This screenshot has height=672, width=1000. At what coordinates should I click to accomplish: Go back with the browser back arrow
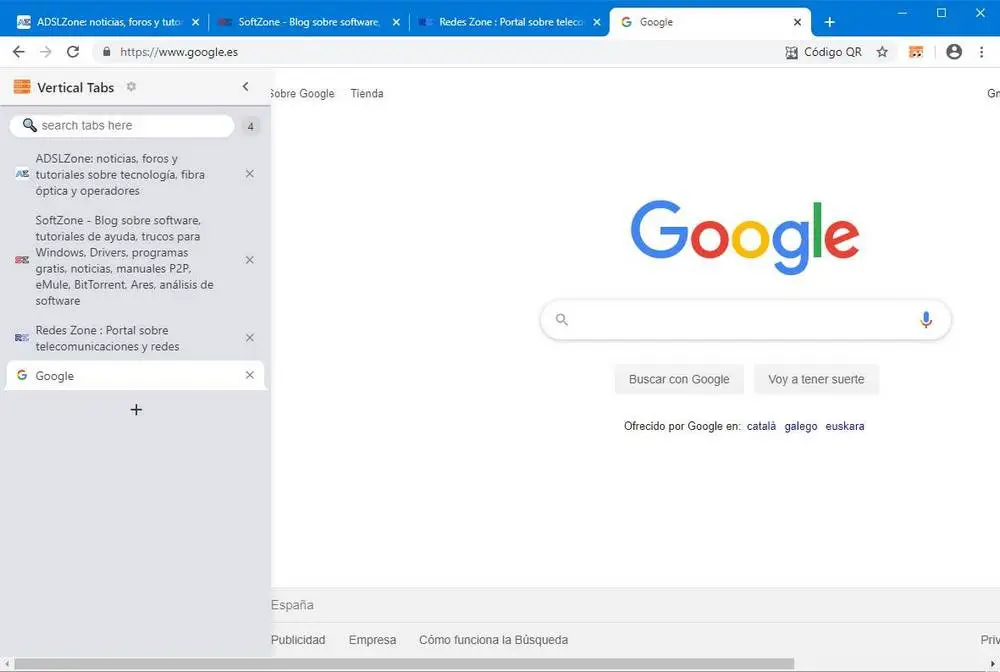point(18,52)
